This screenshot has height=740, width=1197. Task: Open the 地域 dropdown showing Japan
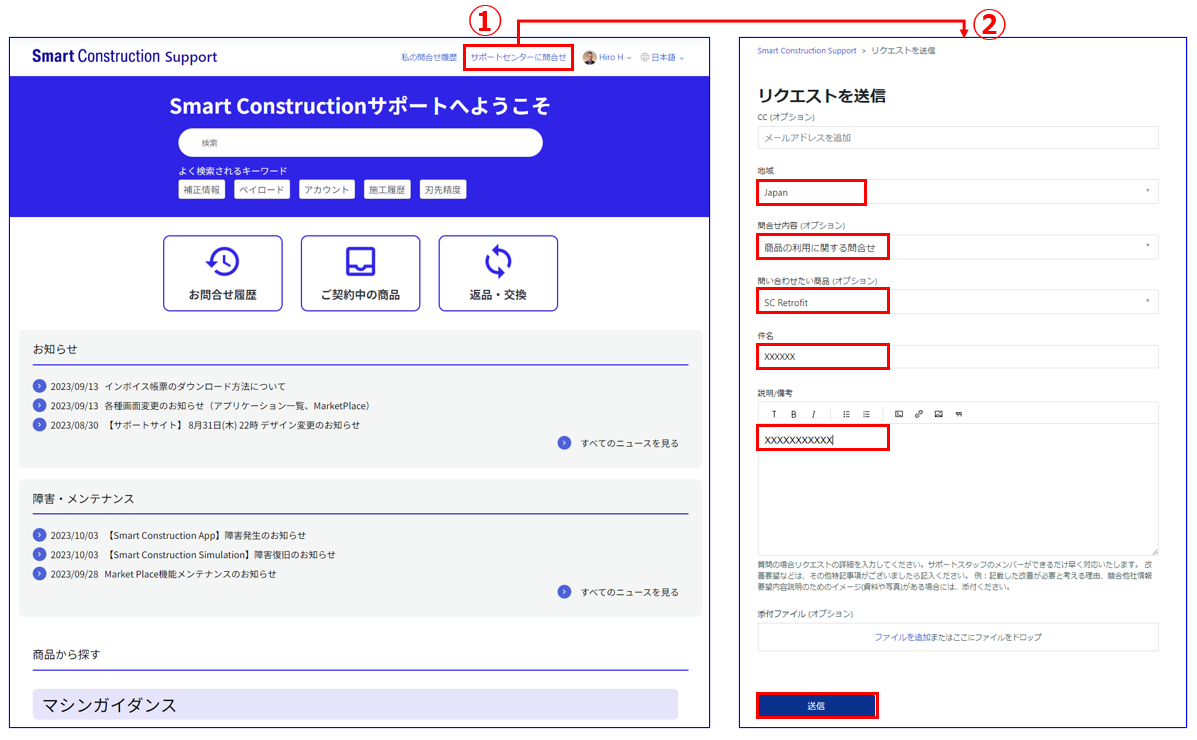(957, 192)
